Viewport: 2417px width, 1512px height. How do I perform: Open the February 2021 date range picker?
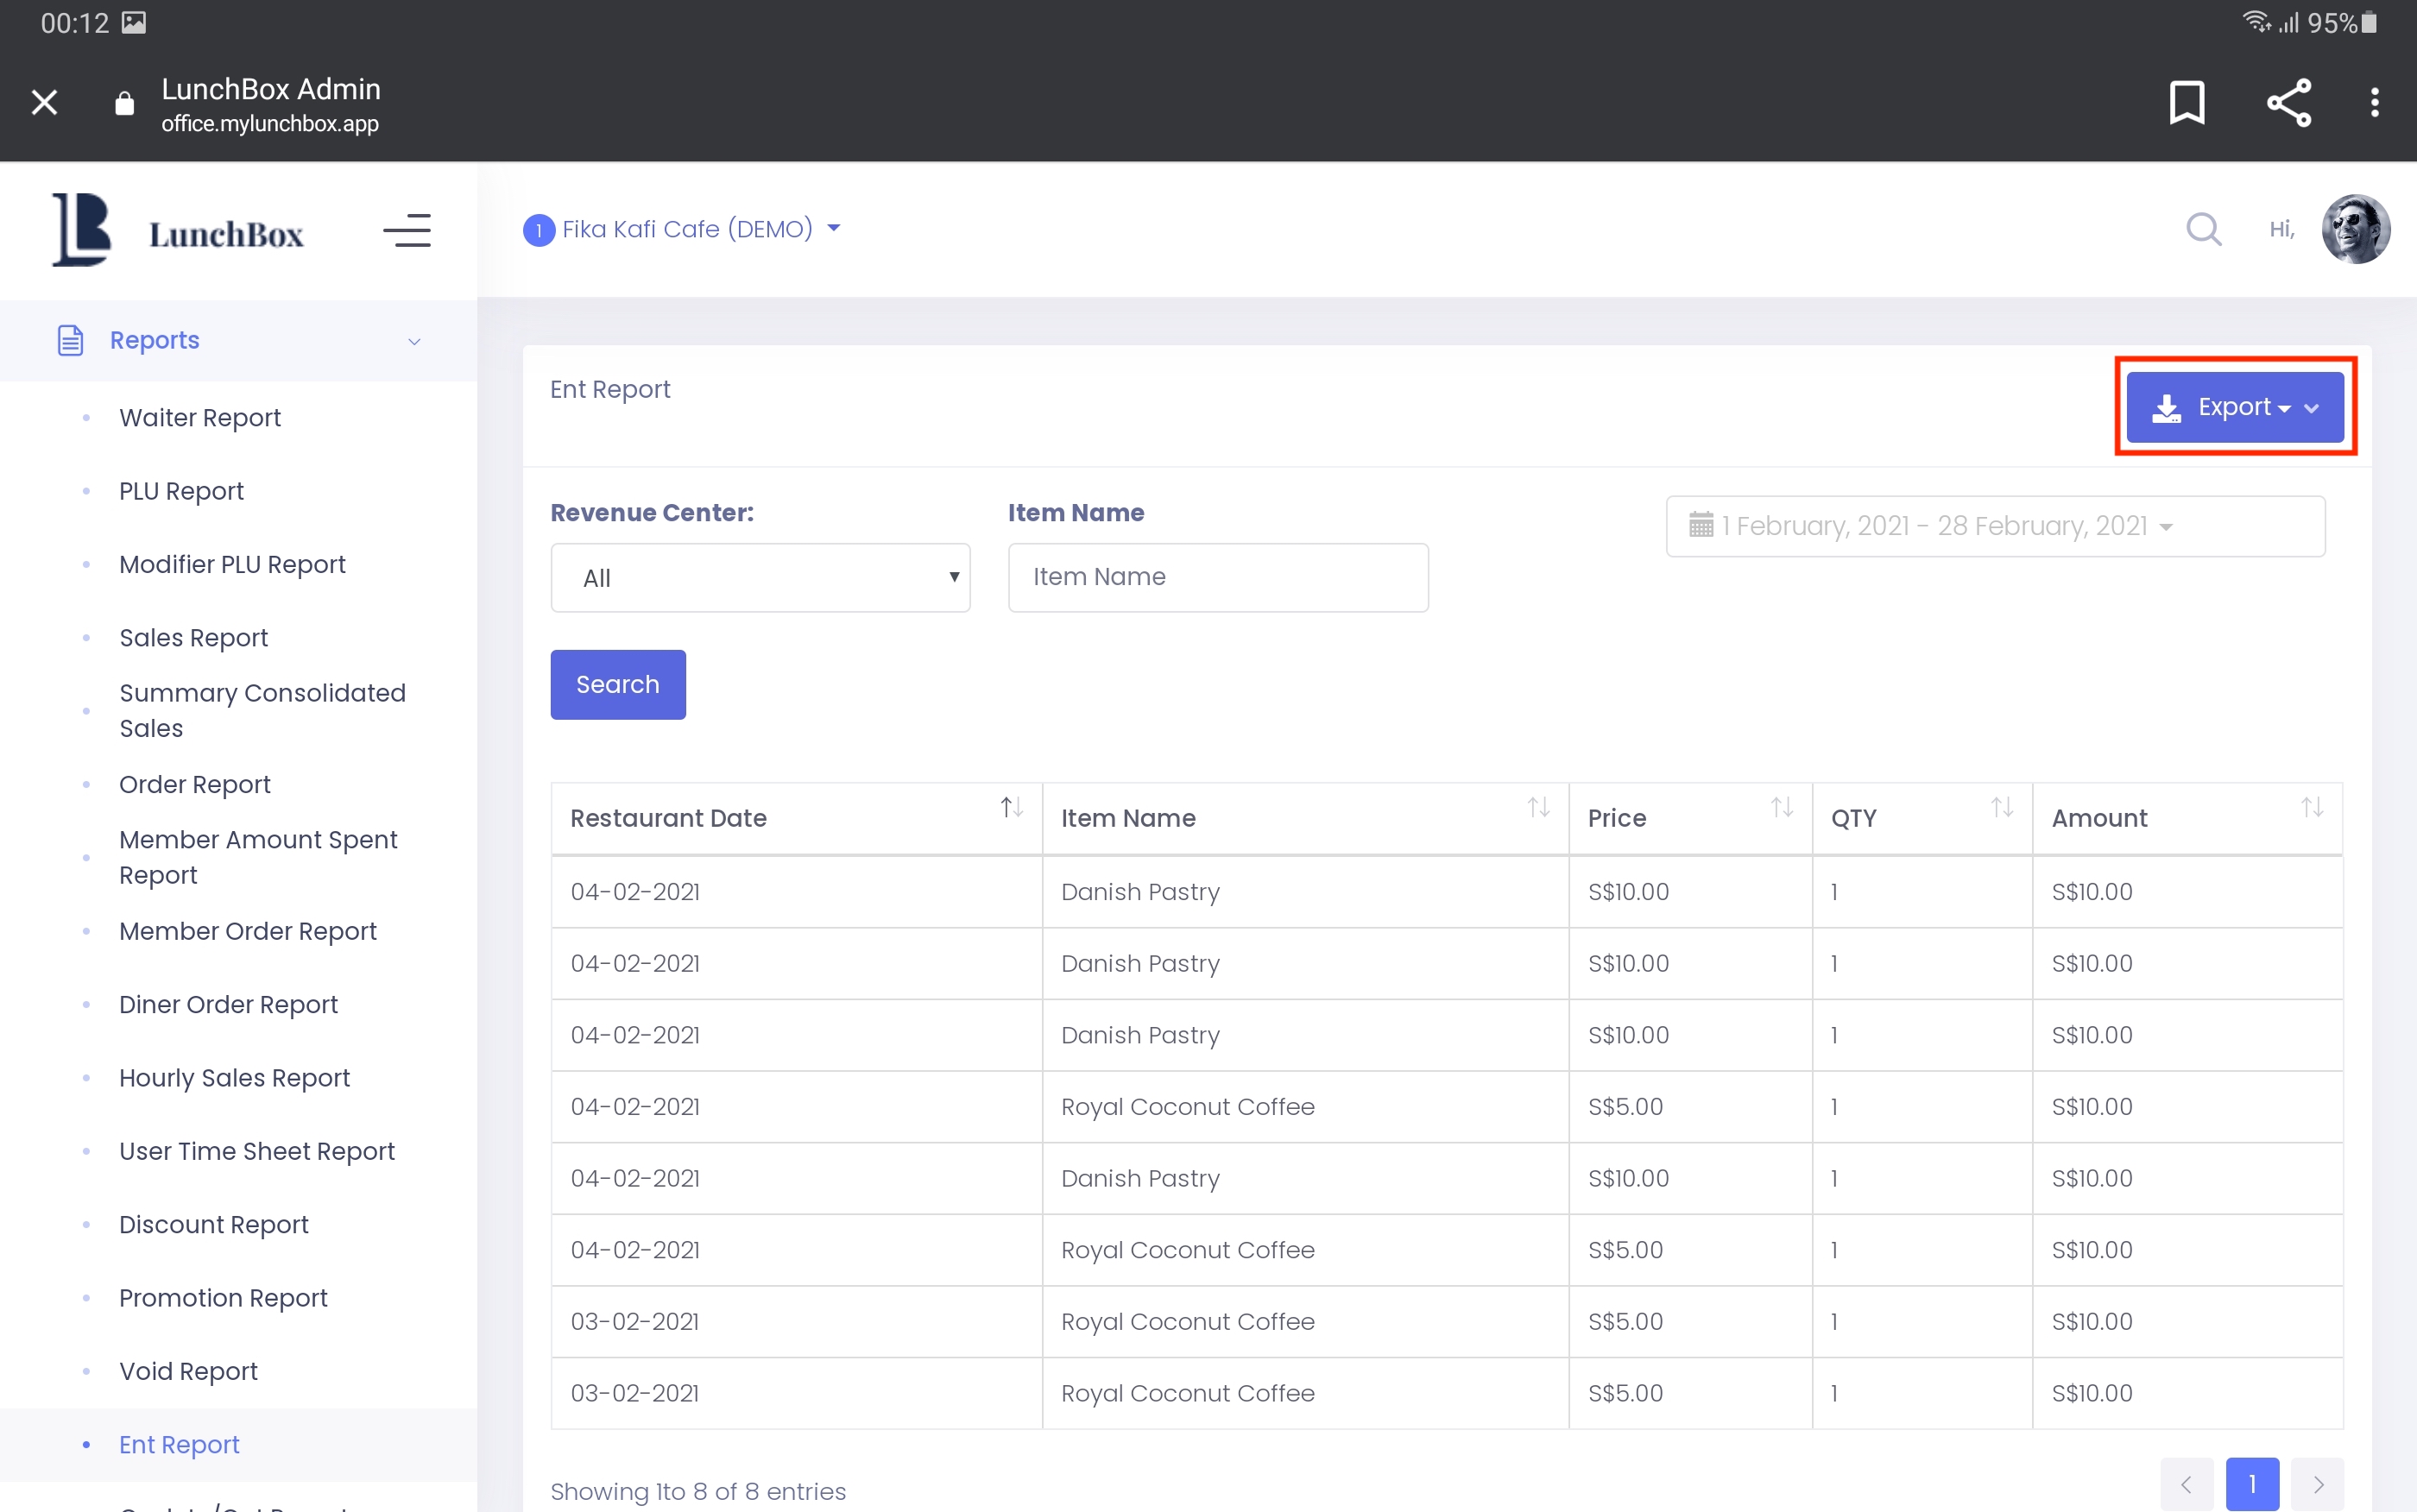1994,526
